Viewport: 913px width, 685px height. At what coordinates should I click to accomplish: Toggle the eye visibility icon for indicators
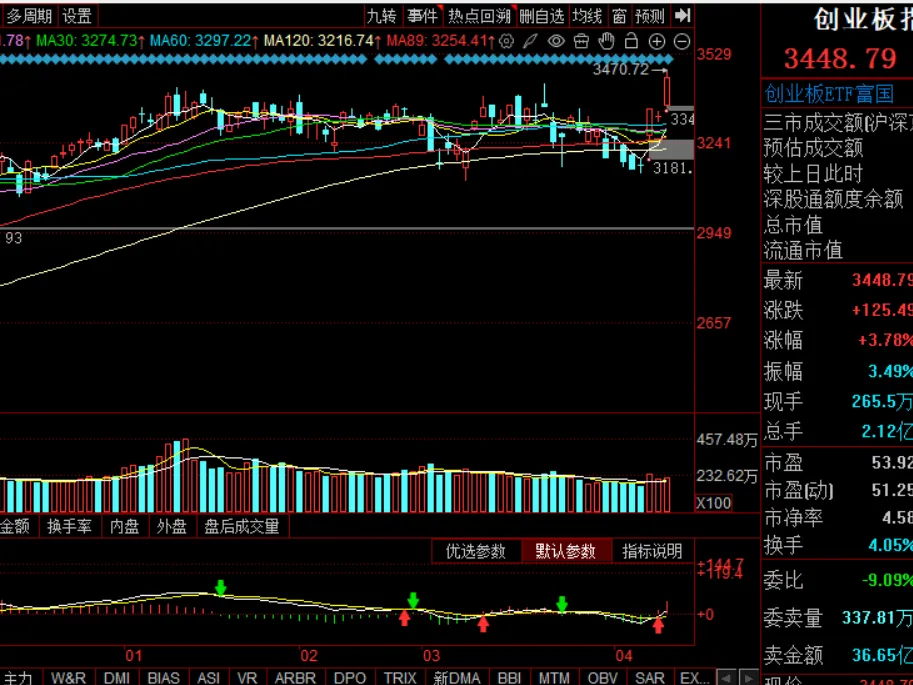coord(556,41)
